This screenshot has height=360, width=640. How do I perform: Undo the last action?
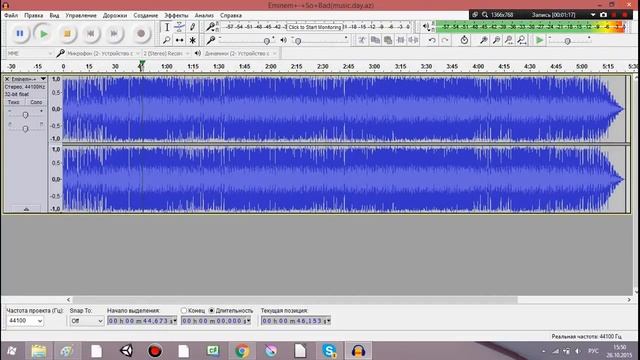[x=432, y=40]
